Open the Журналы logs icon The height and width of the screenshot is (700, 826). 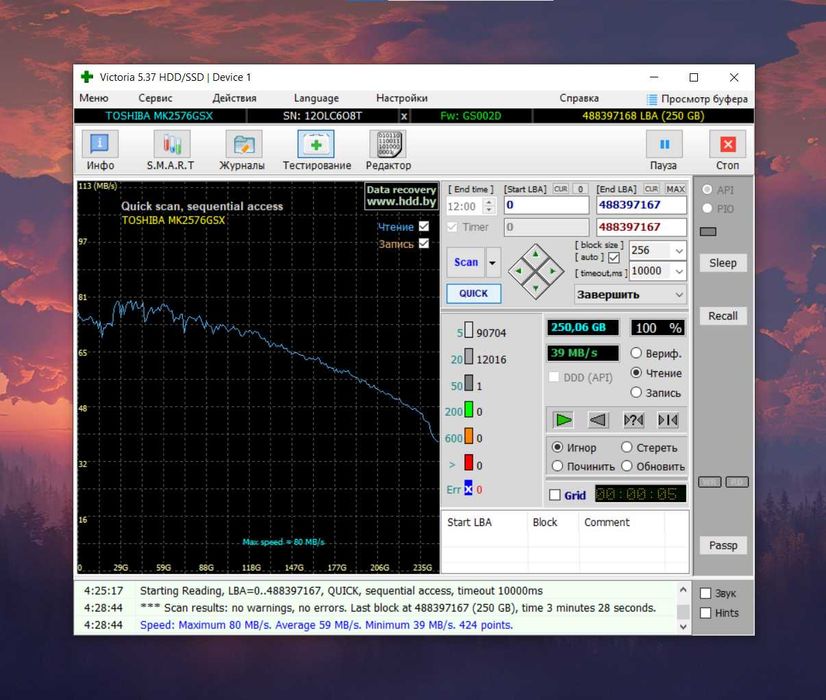pyautogui.click(x=243, y=144)
